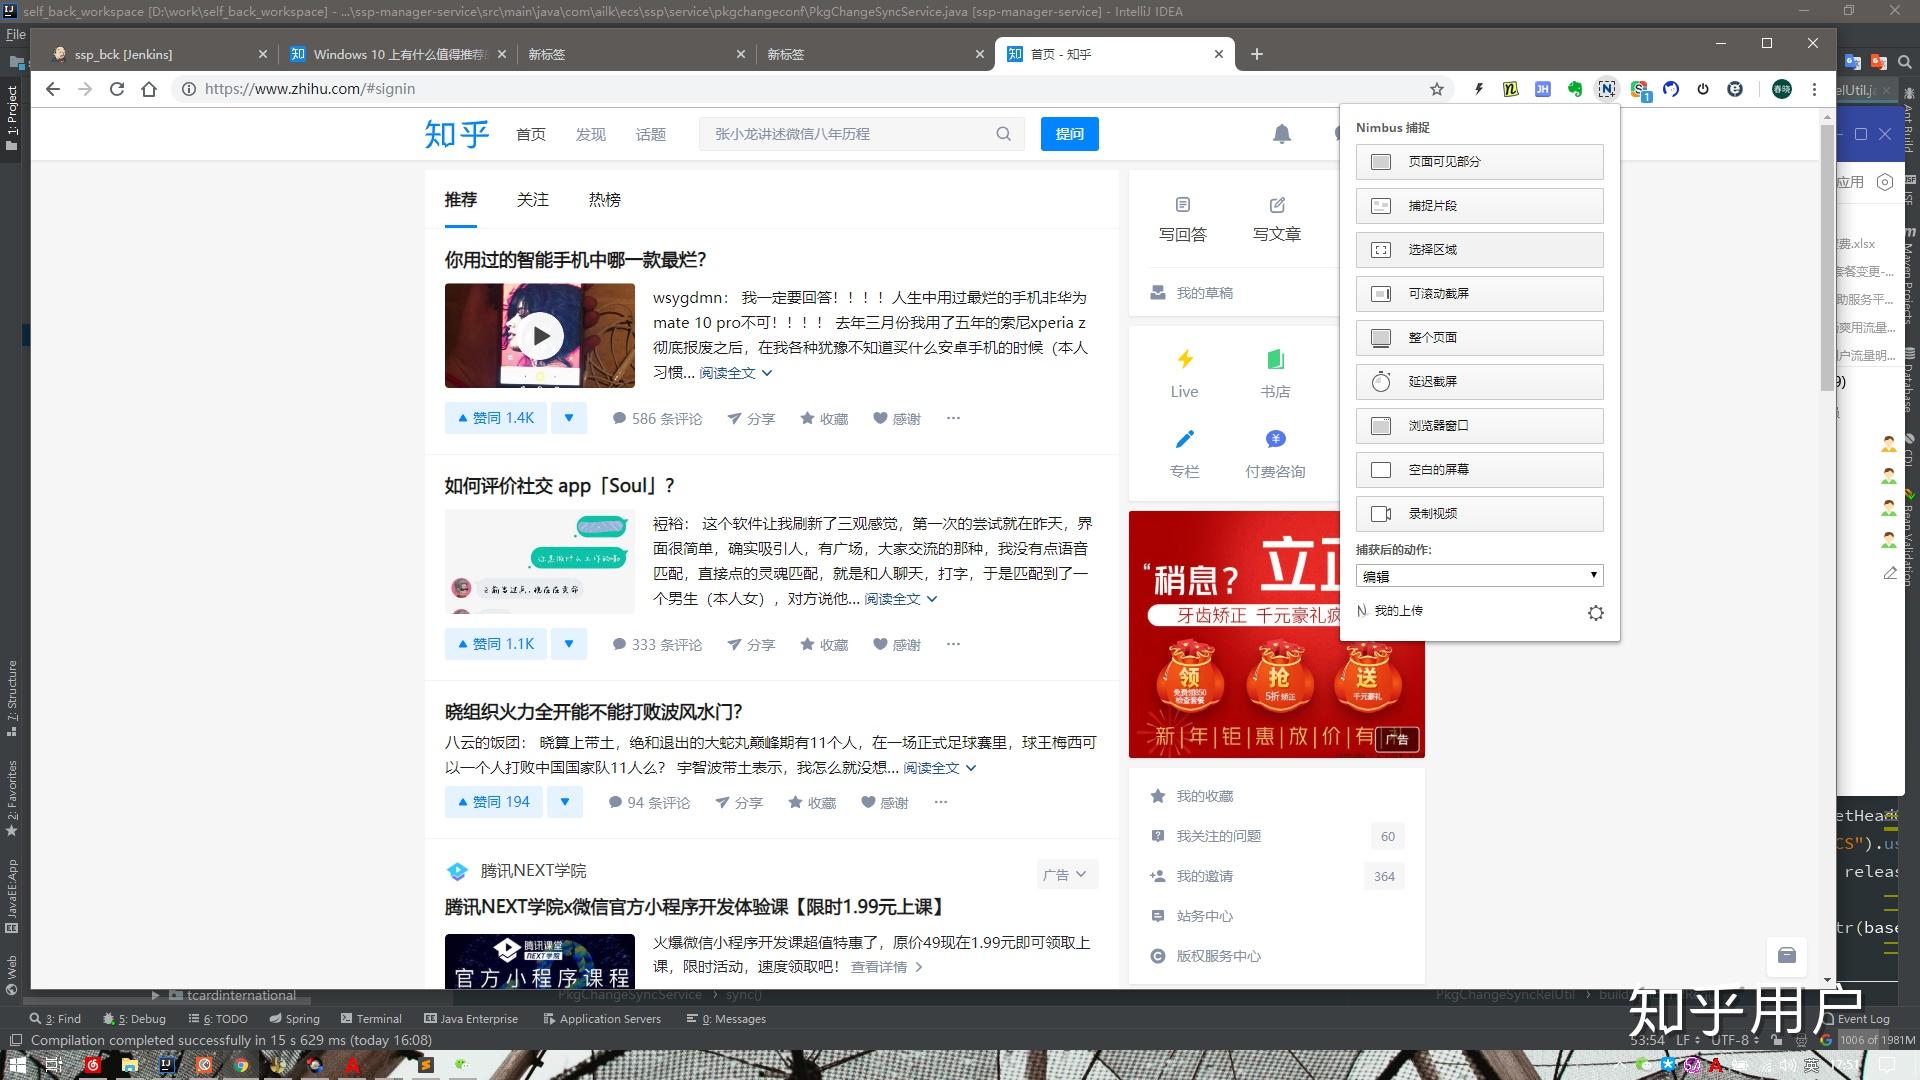Click the Evernote extension icon in toolbar
This screenshot has height=1080, width=1920.
click(x=1575, y=89)
